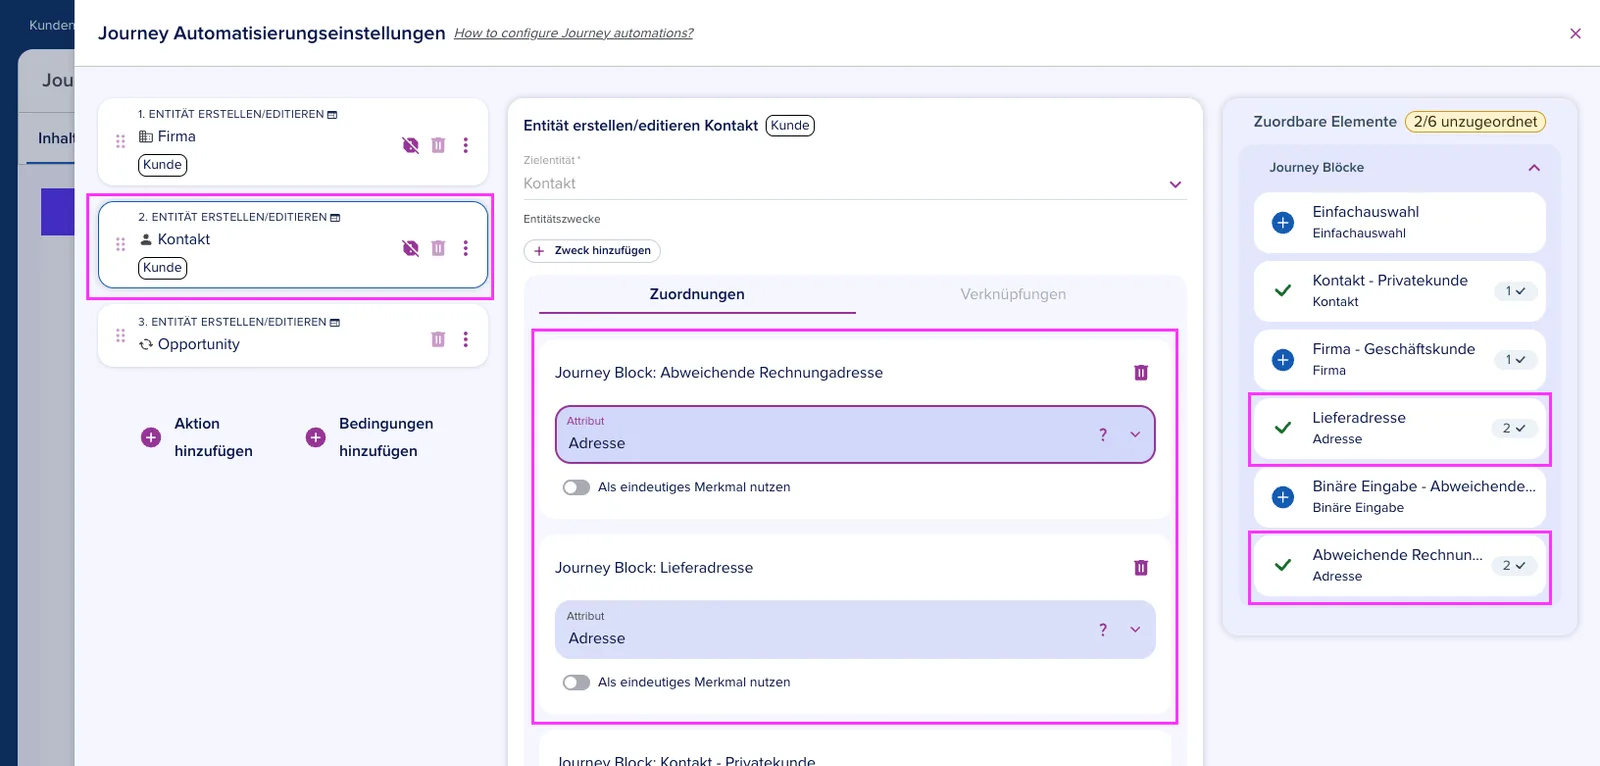Open the Kontakt step's three-dot menu
The image size is (1600, 766).
(x=466, y=248)
